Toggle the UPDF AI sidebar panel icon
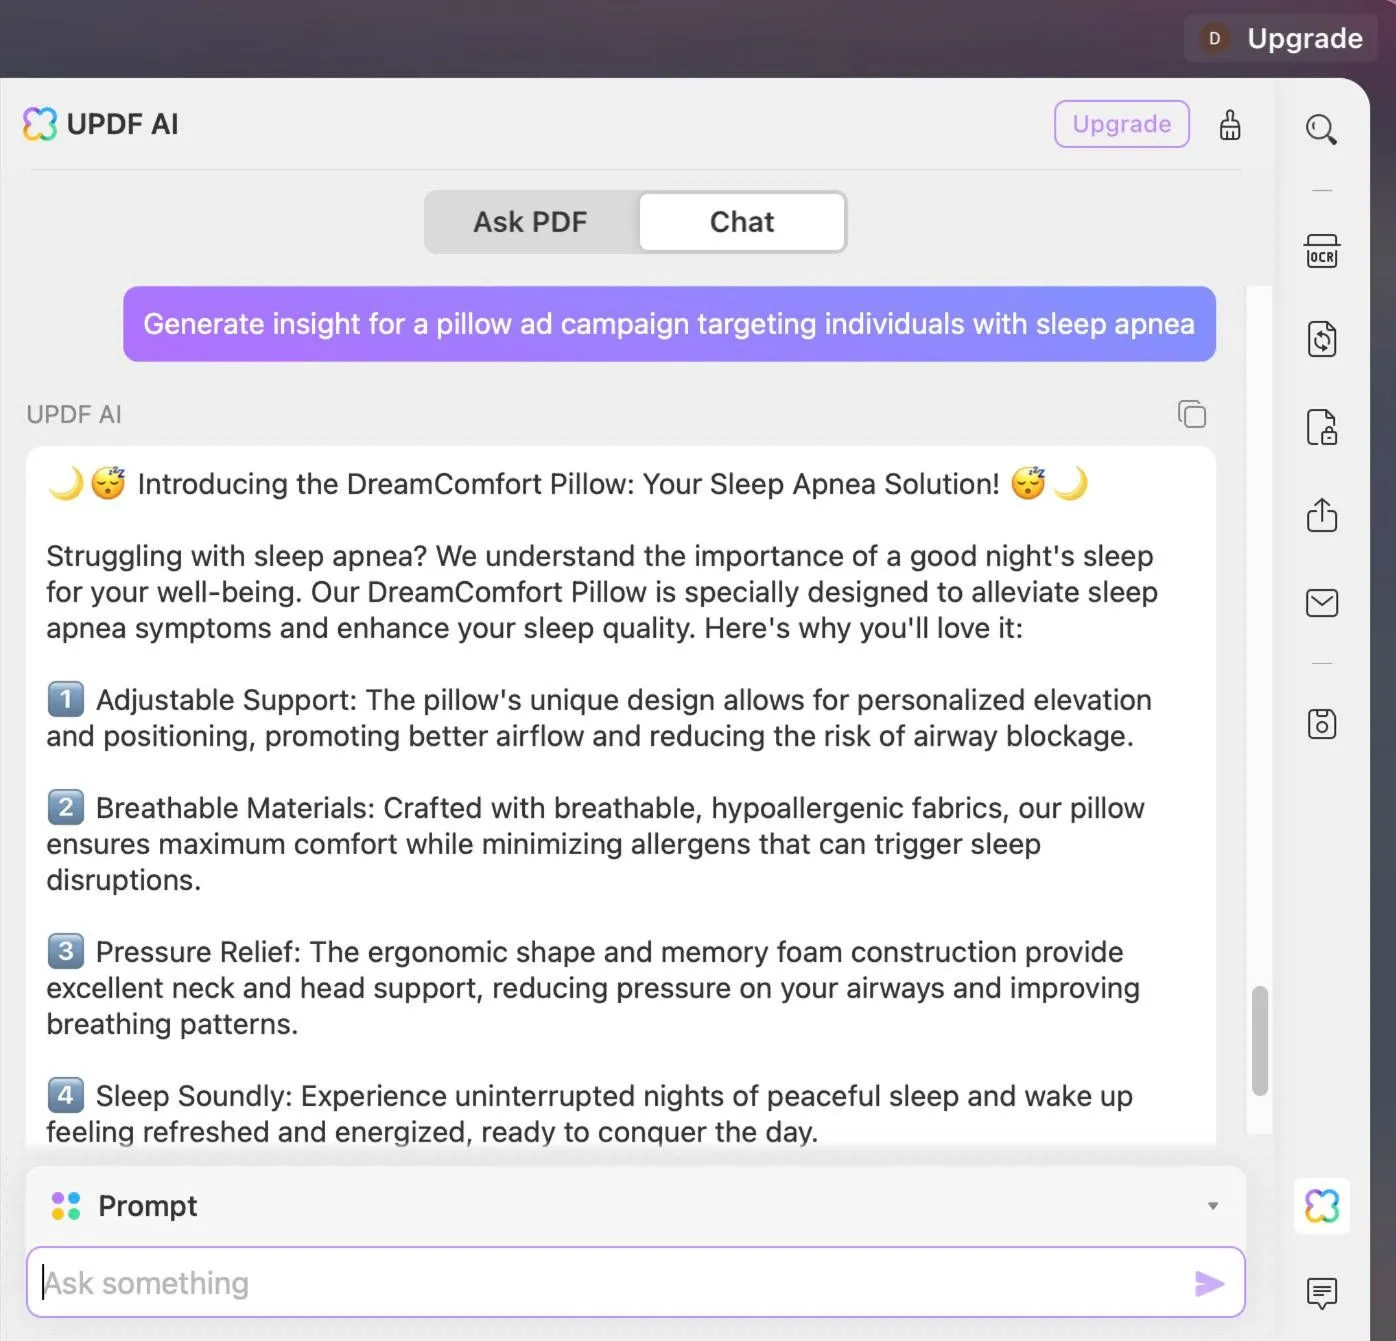Viewport: 1396px width, 1341px height. [1321, 1206]
